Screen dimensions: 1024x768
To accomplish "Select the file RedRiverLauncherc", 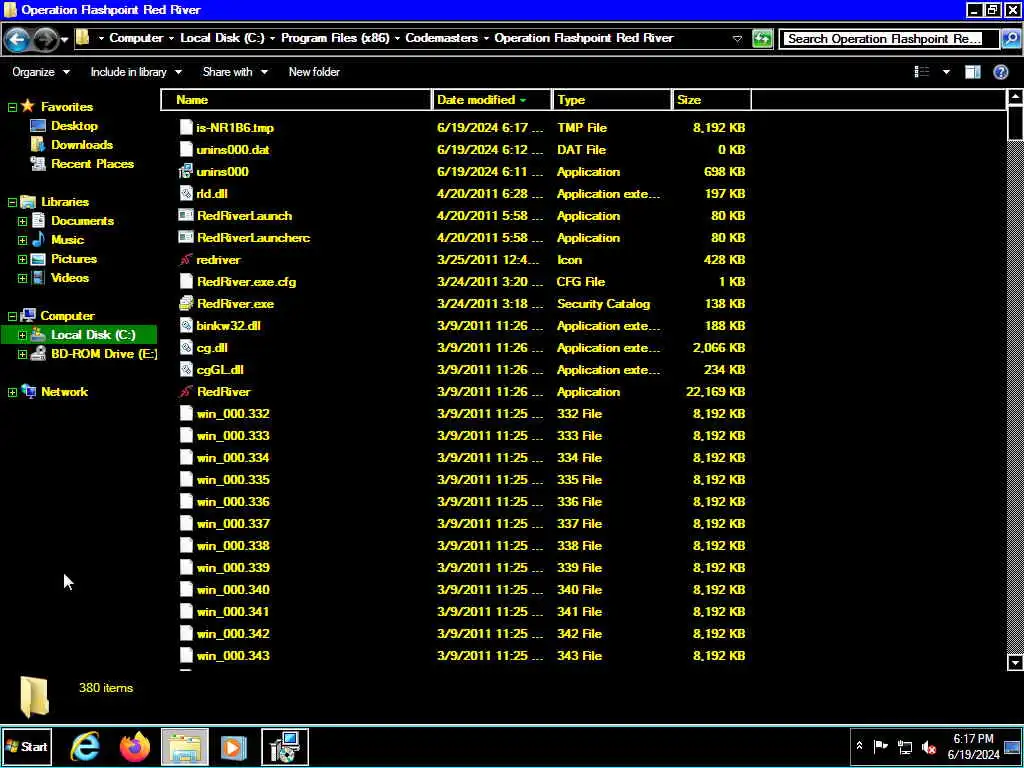I will (x=253, y=238).
